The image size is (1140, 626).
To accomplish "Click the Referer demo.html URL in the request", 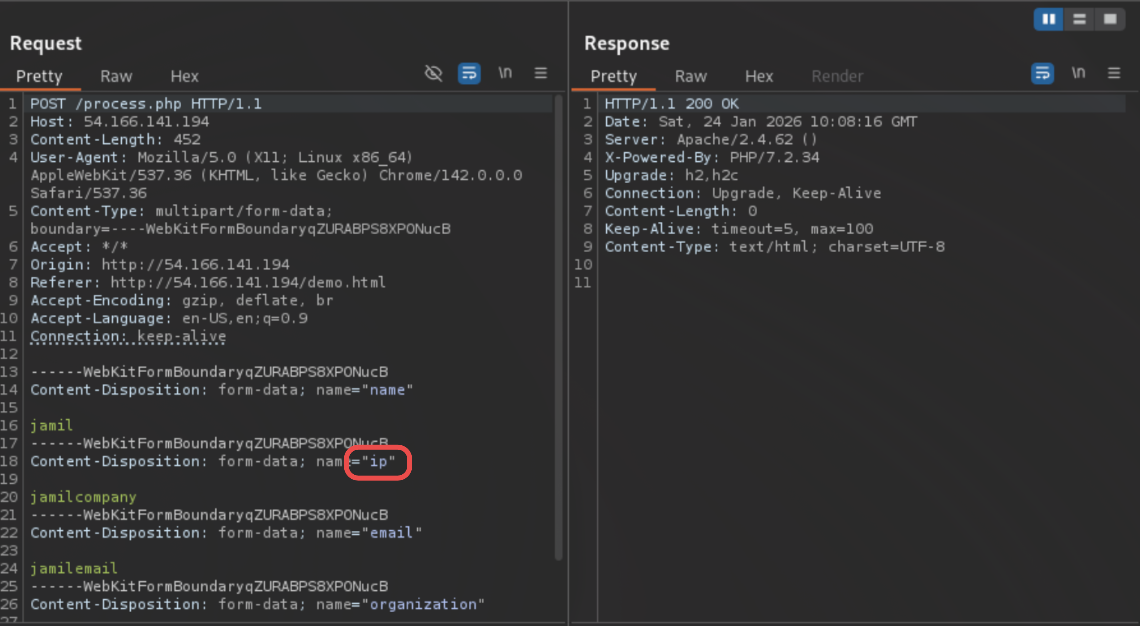I will pos(248,282).
